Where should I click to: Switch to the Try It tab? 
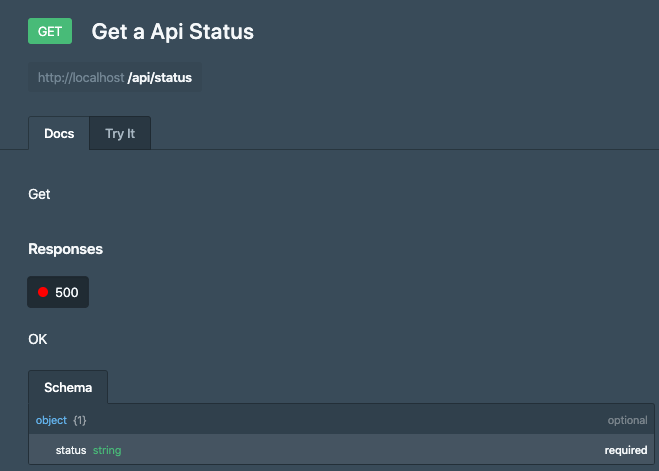coord(120,133)
